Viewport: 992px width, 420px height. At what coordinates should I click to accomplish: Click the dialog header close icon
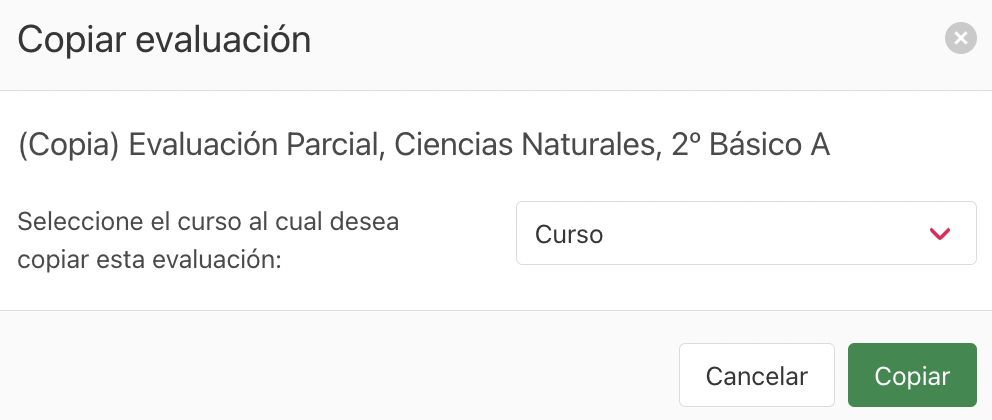pyautogui.click(x=960, y=38)
